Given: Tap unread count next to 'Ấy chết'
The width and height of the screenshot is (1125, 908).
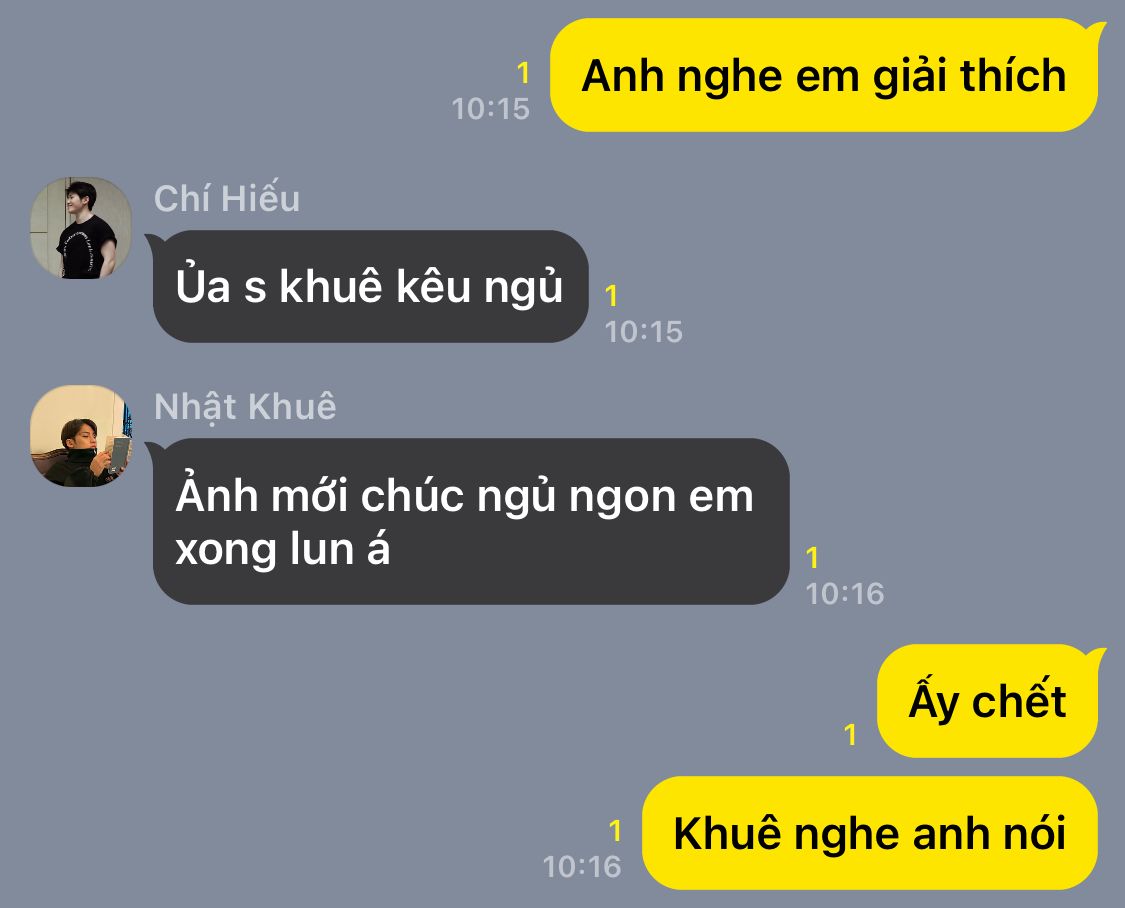Looking at the screenshot, I should pyautogui.click(x=850, y=734).
